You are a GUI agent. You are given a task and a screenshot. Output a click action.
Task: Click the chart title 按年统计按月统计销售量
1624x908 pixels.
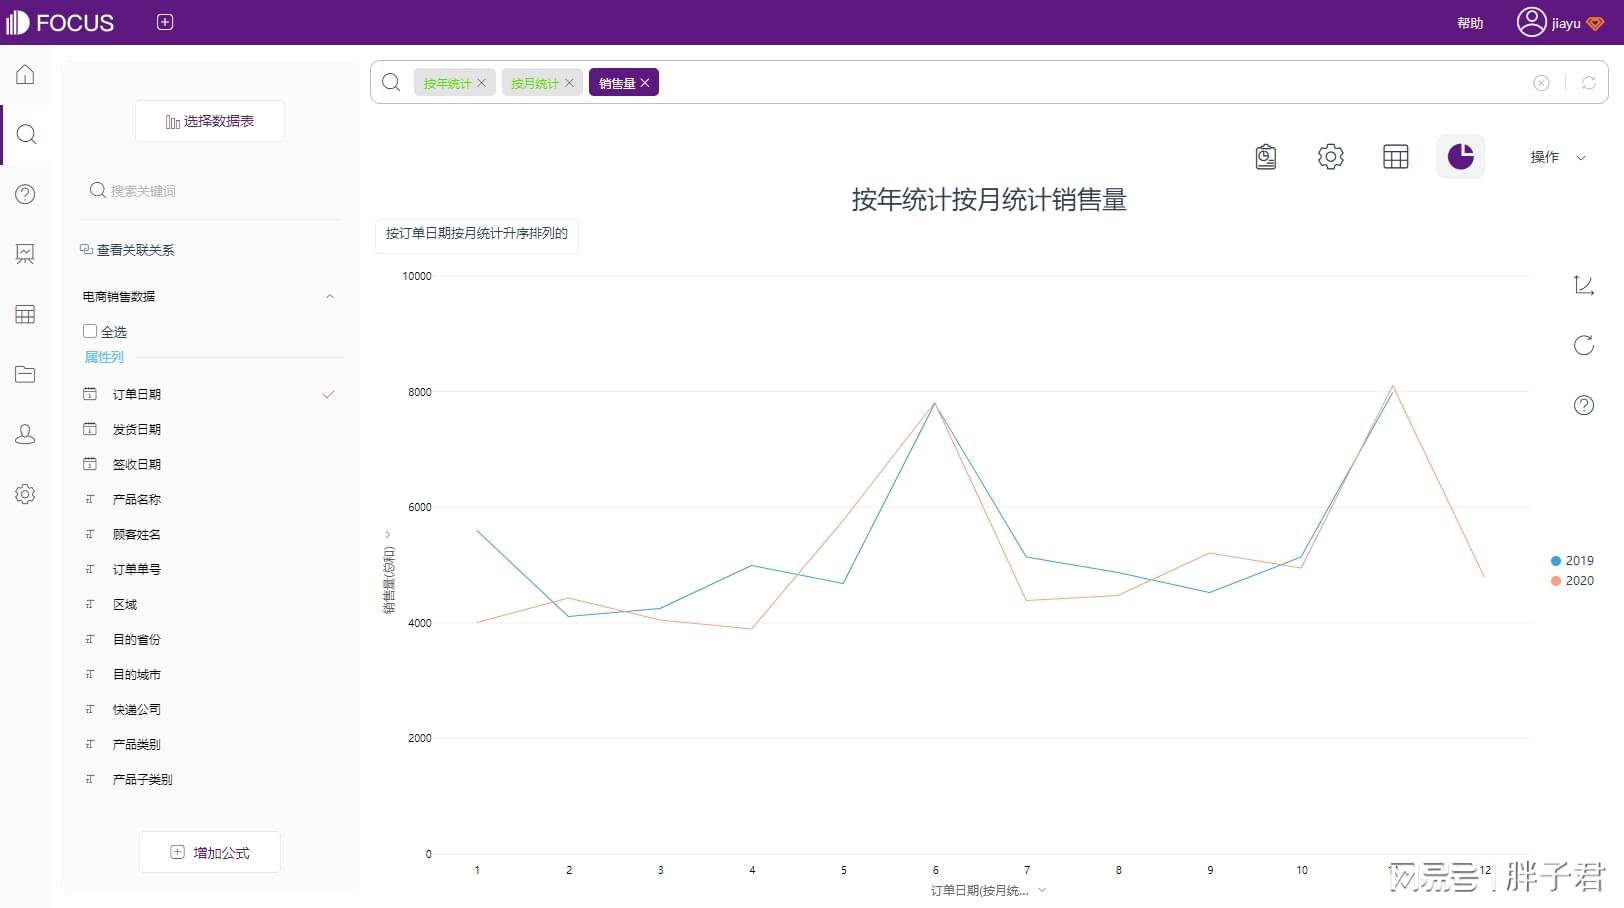(989, 200)
